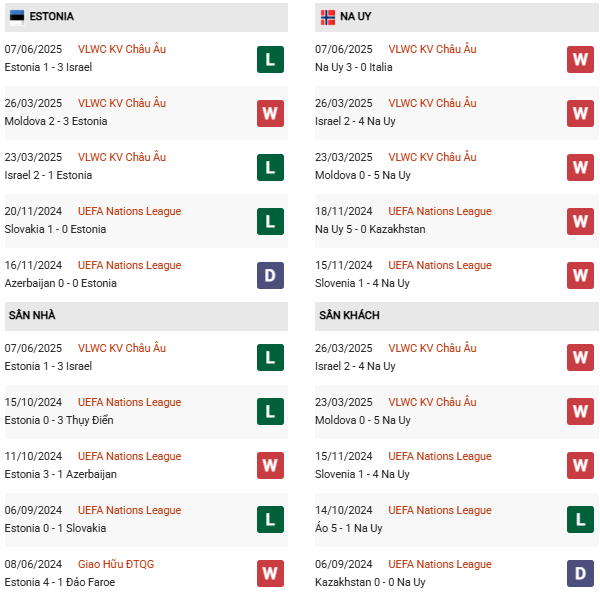The image size is (600, 596).
Task: Select the NA UY section header
Action: click(356, 17)
